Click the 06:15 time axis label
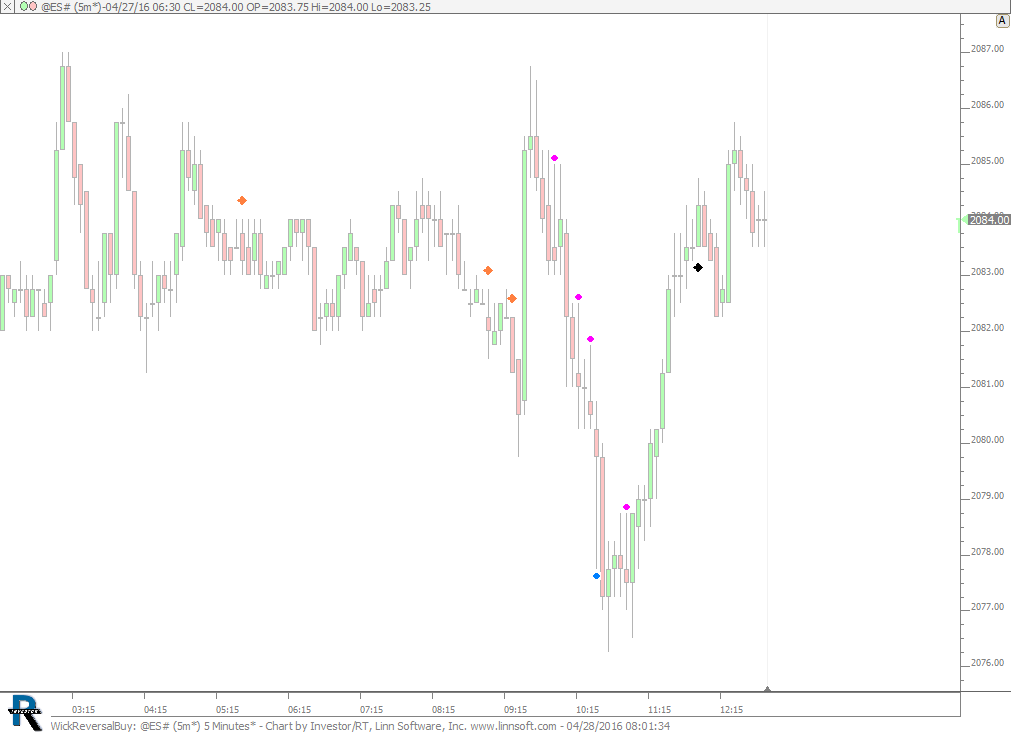This screenshot has width=1011, height=733. [299, 709]
